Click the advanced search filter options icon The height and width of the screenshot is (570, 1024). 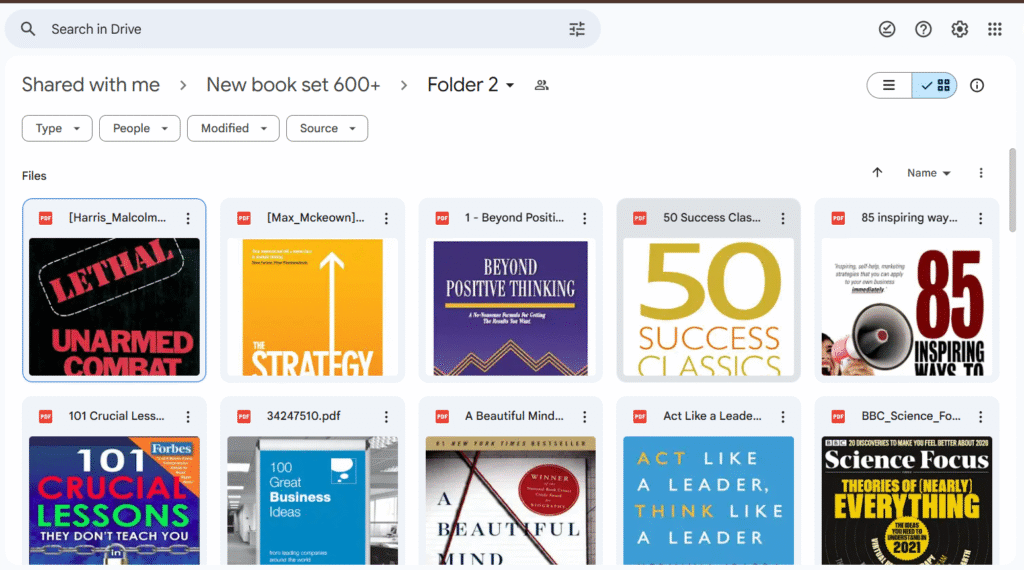click(x=577, y=29)
